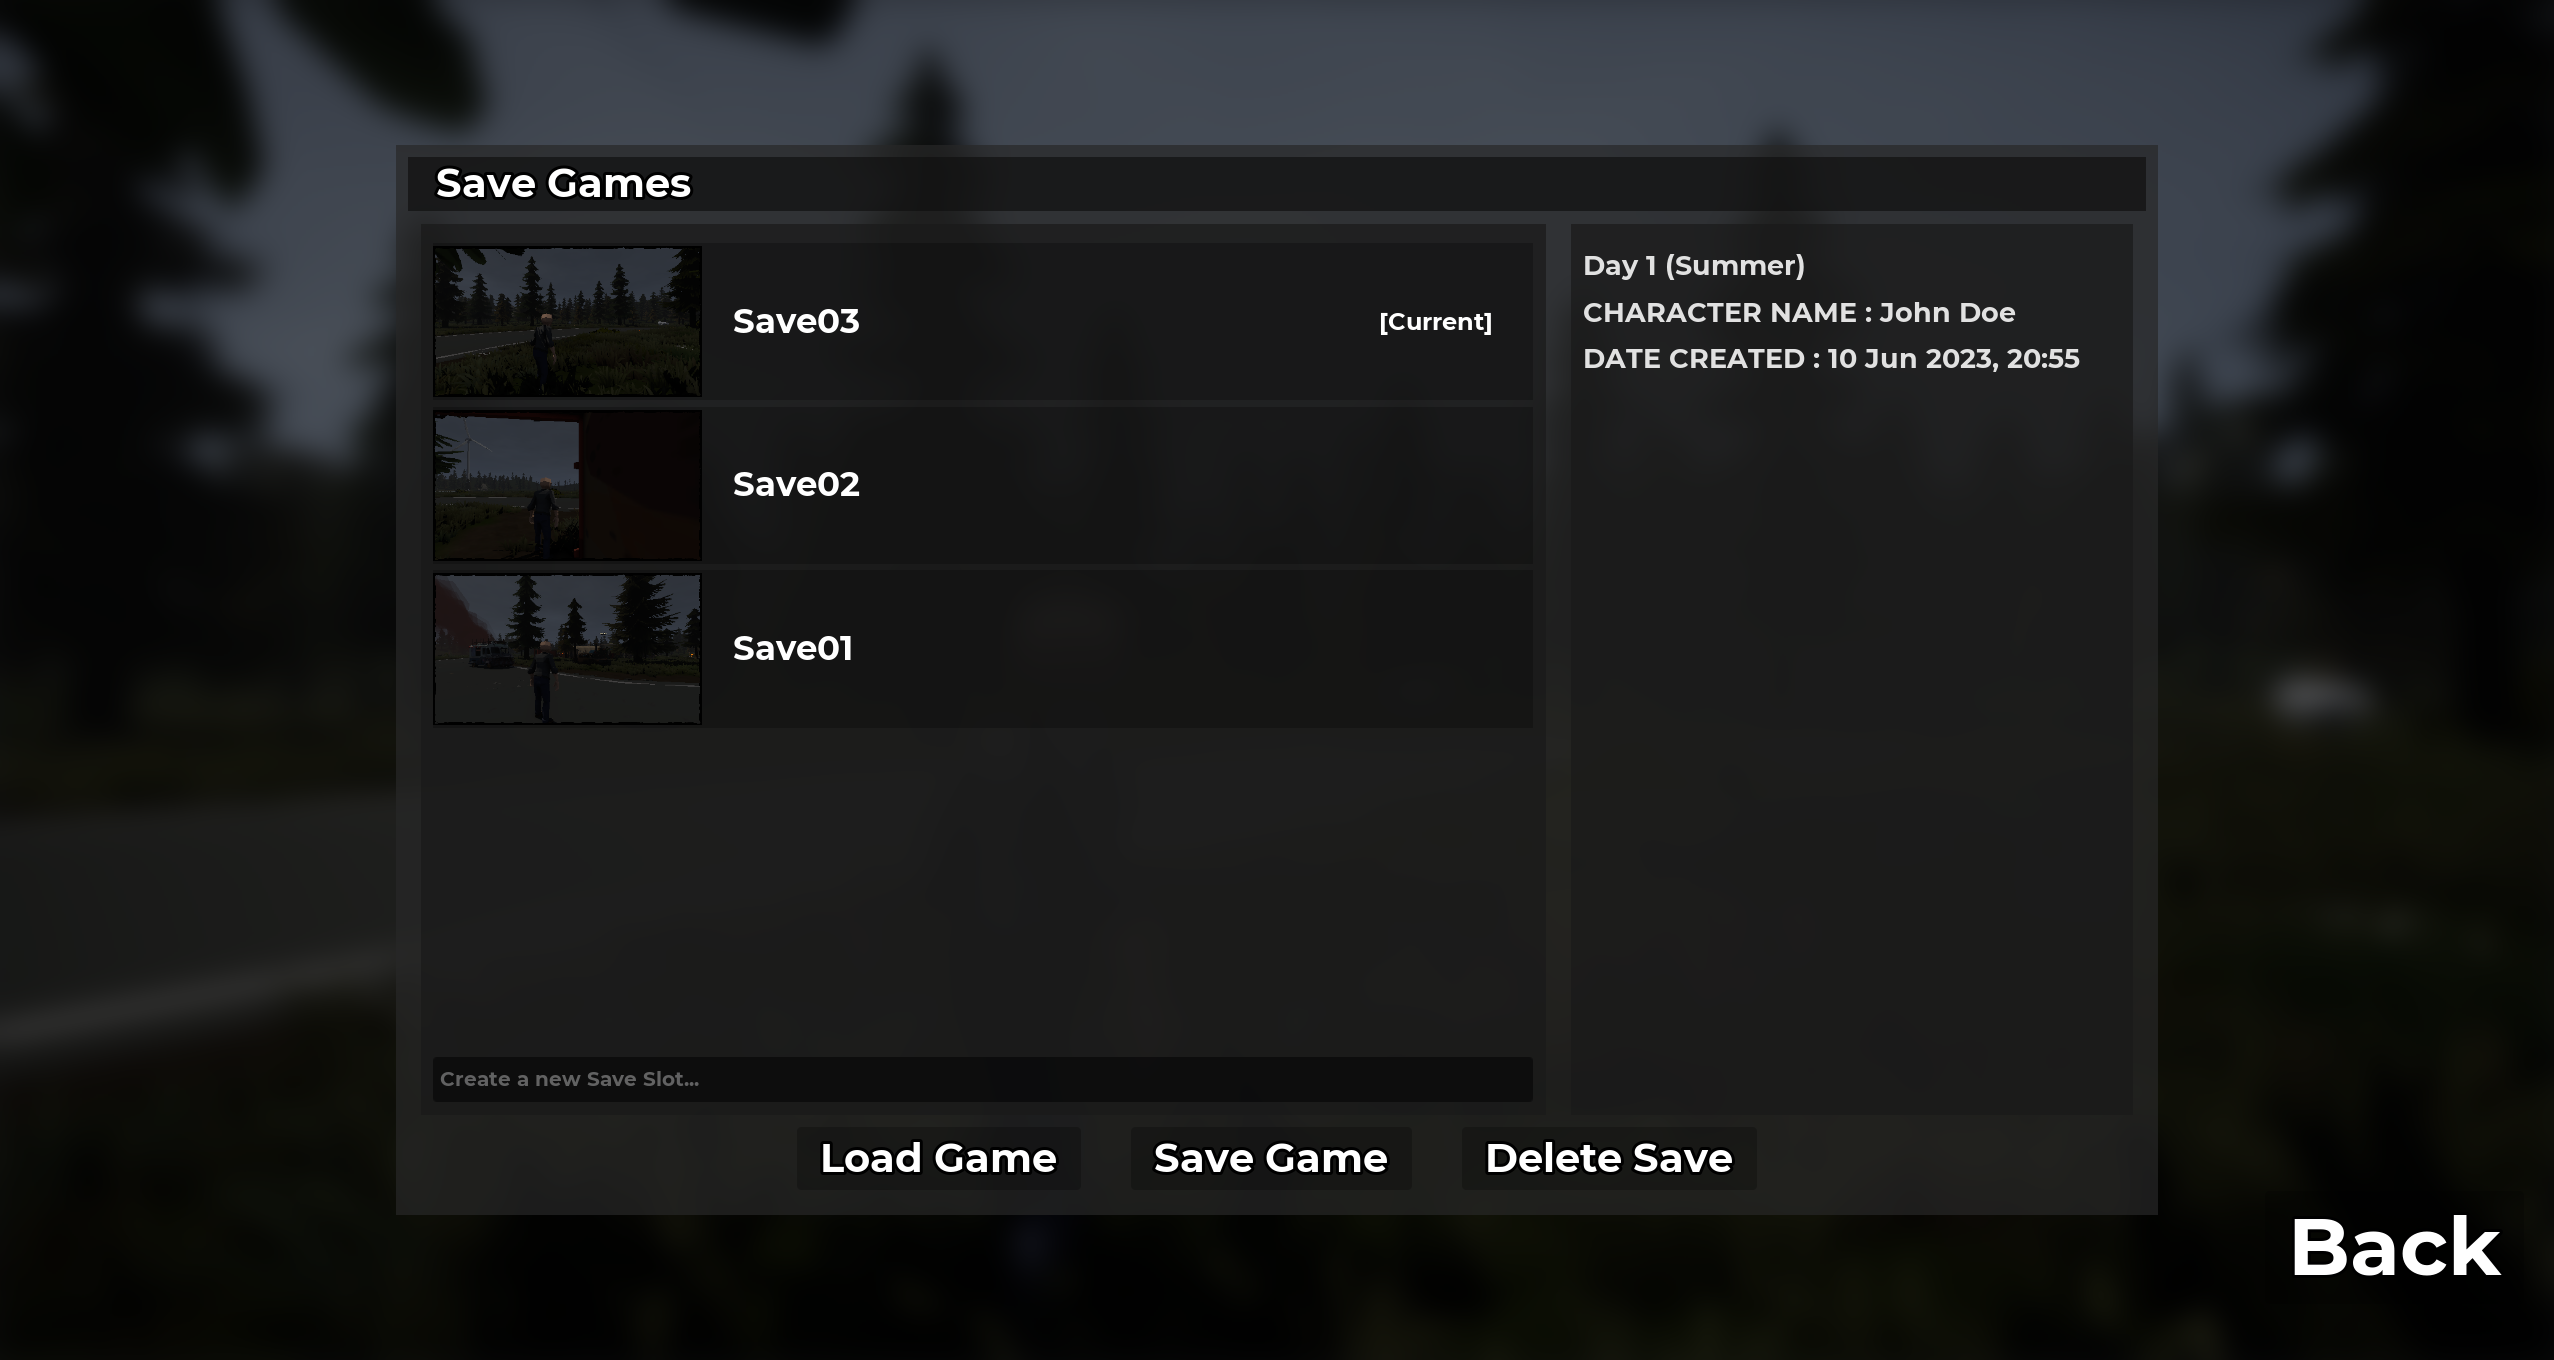
Task: Select the Save01 screenshot thumbnail
Action: (x=567, y=649)
